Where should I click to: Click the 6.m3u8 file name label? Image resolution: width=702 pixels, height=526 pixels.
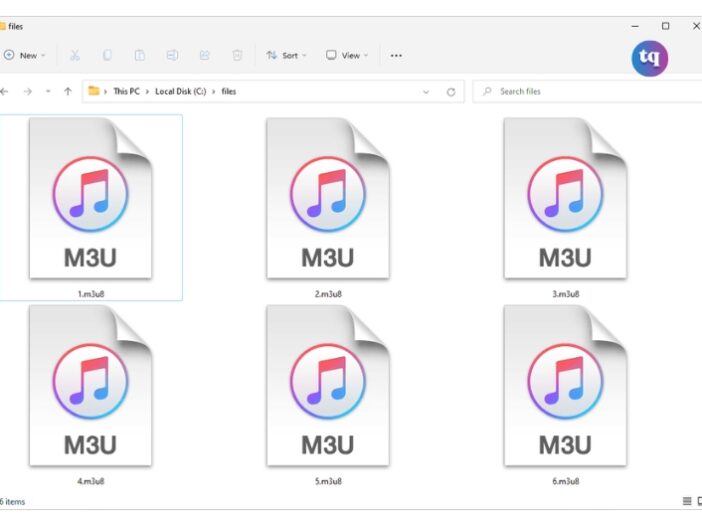(565, 481)
